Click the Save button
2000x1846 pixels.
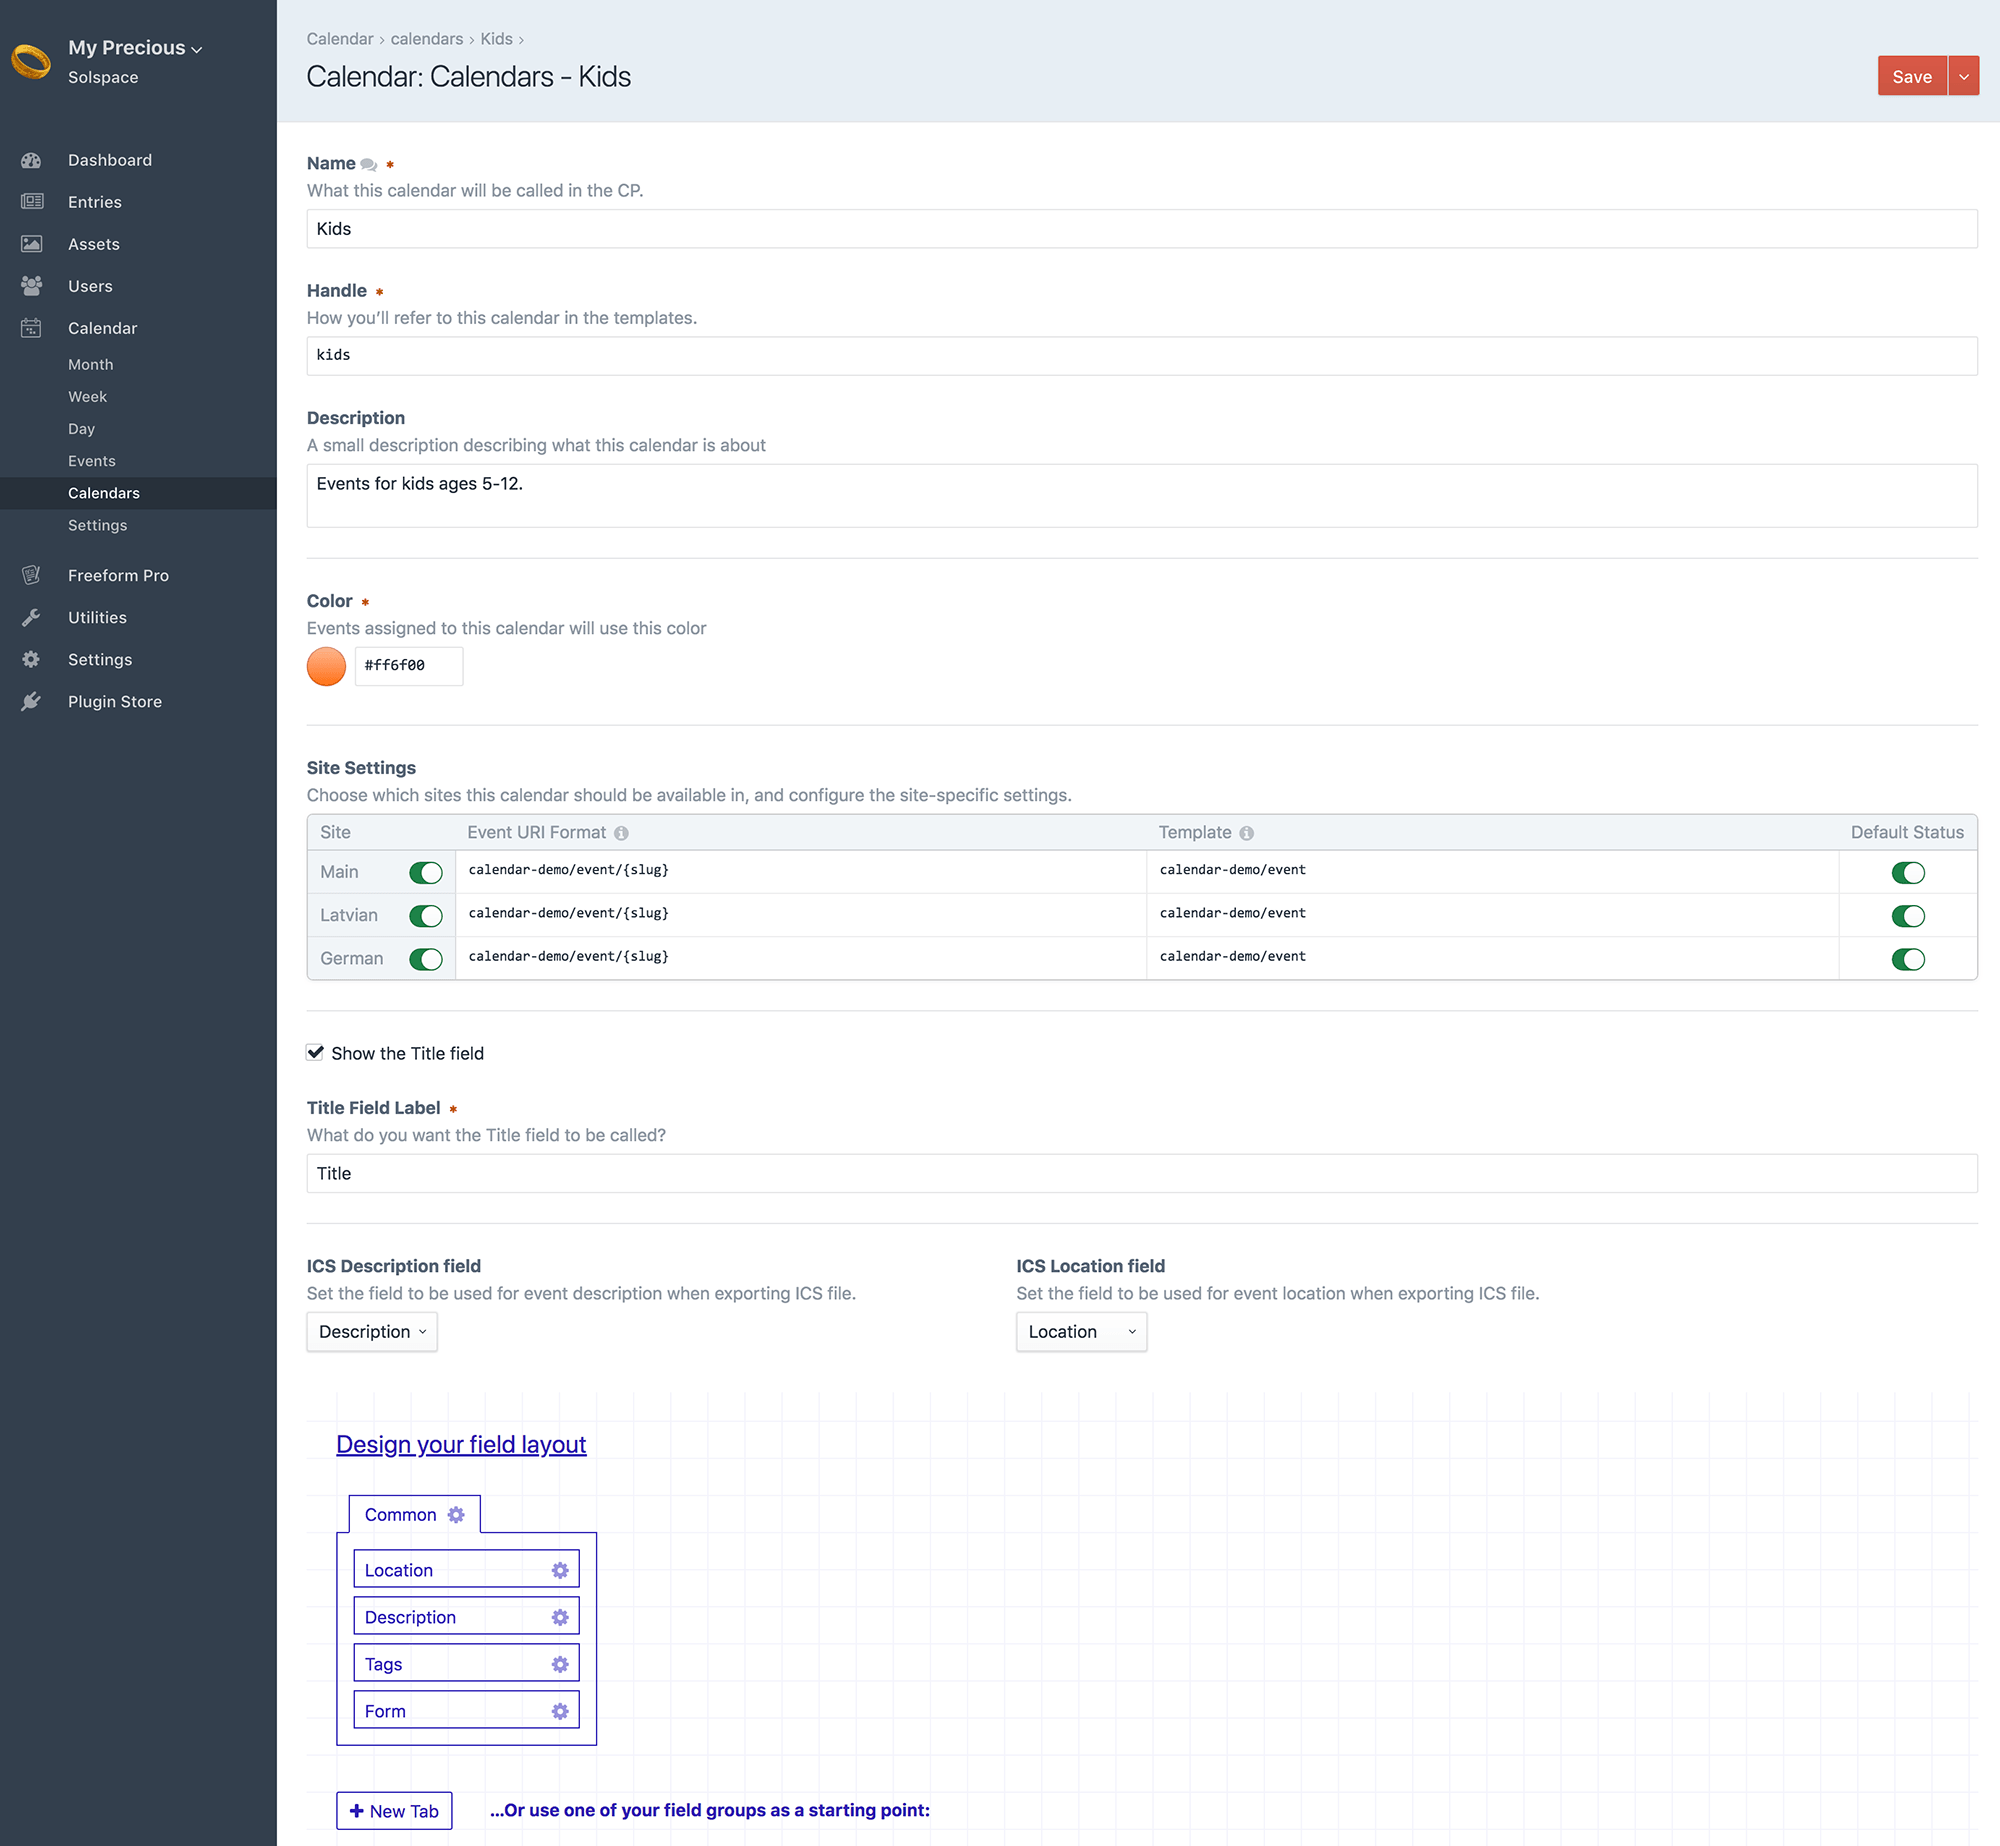(x=1911, y=75)
